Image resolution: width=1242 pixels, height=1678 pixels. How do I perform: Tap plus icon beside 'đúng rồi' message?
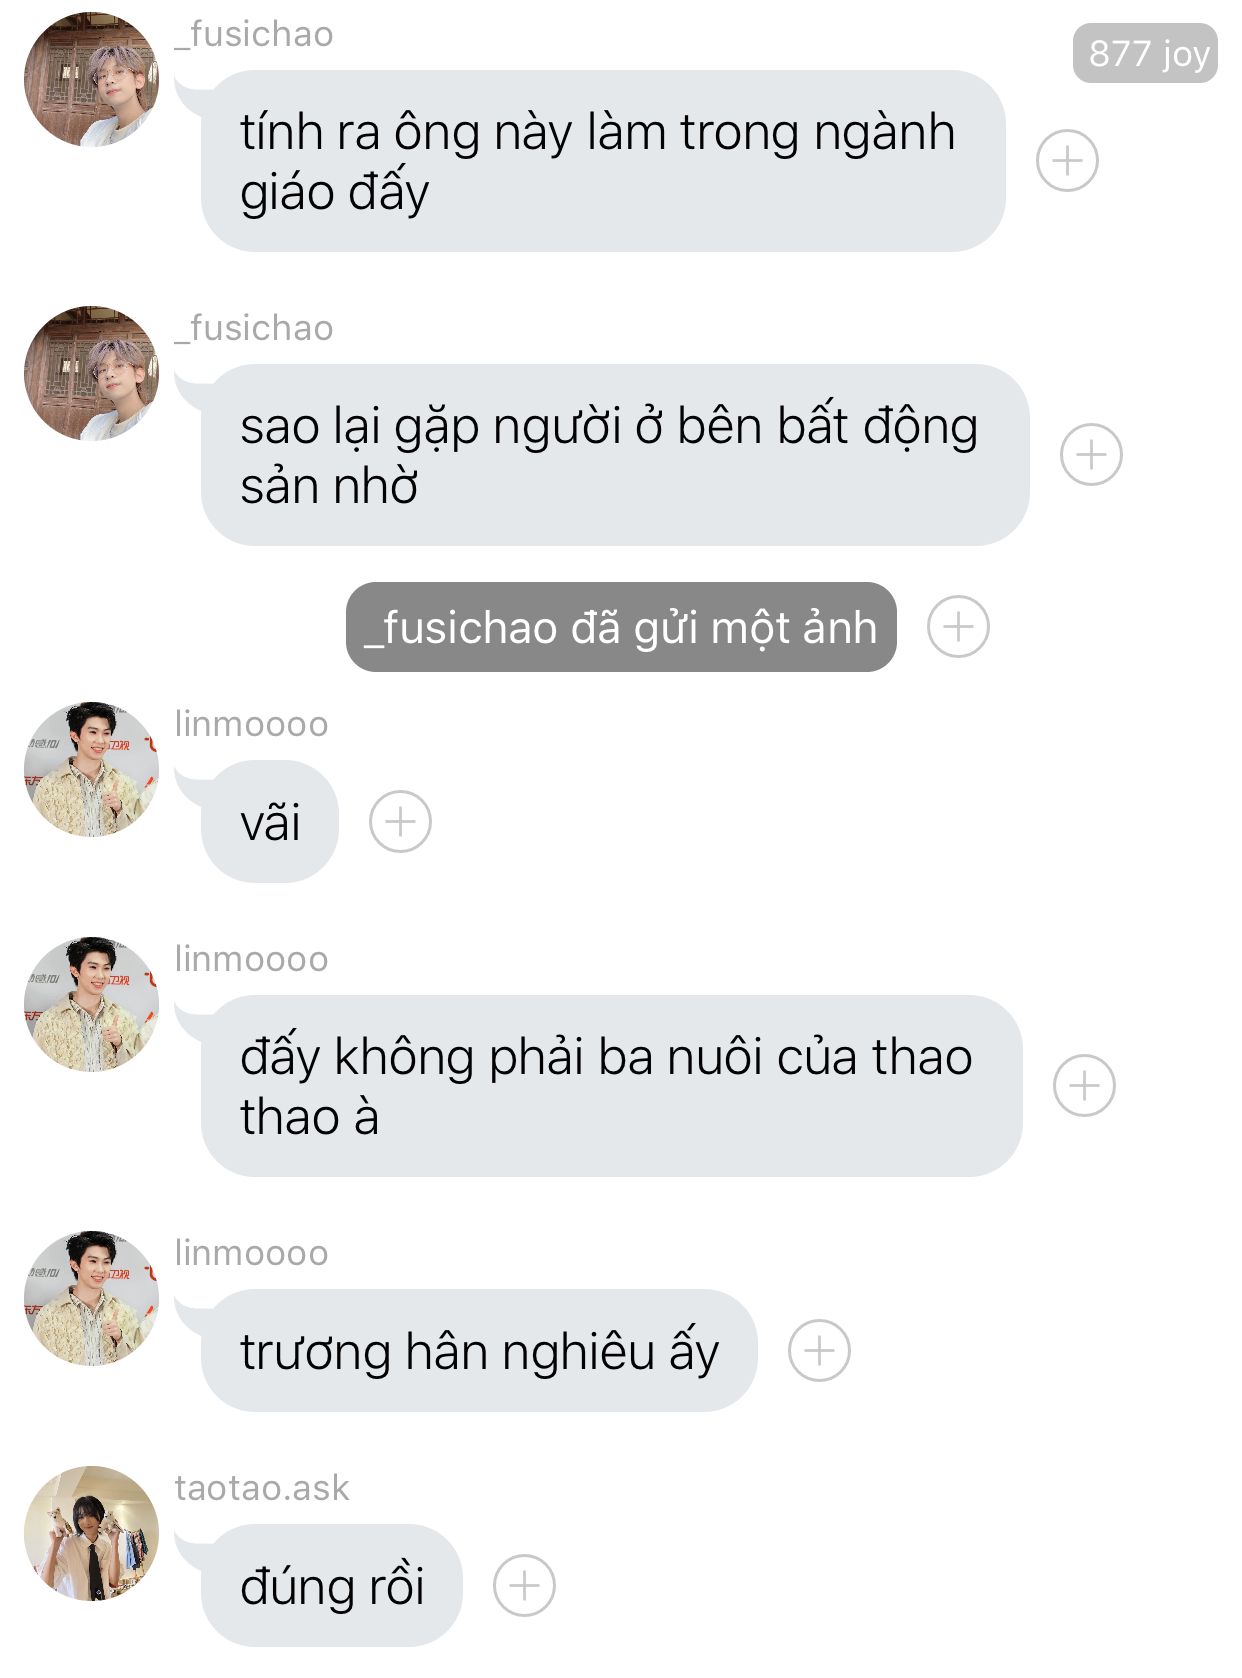coord(524,1586)
